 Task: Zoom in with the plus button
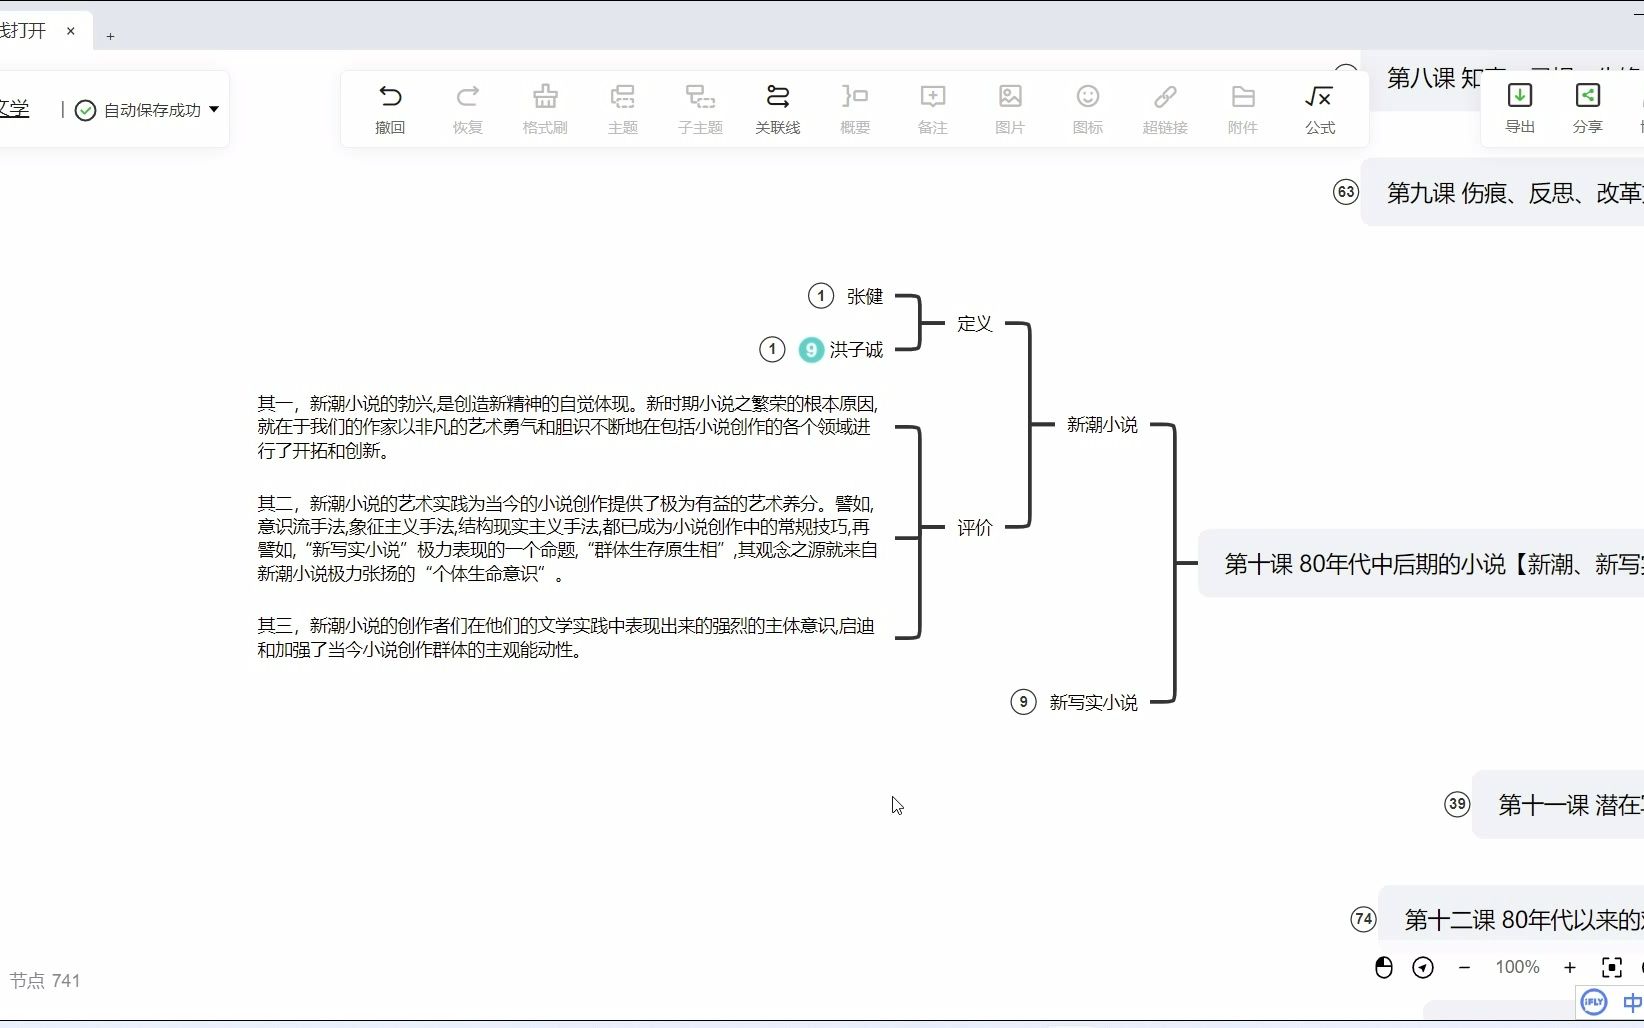click(x=1570, y=967)
